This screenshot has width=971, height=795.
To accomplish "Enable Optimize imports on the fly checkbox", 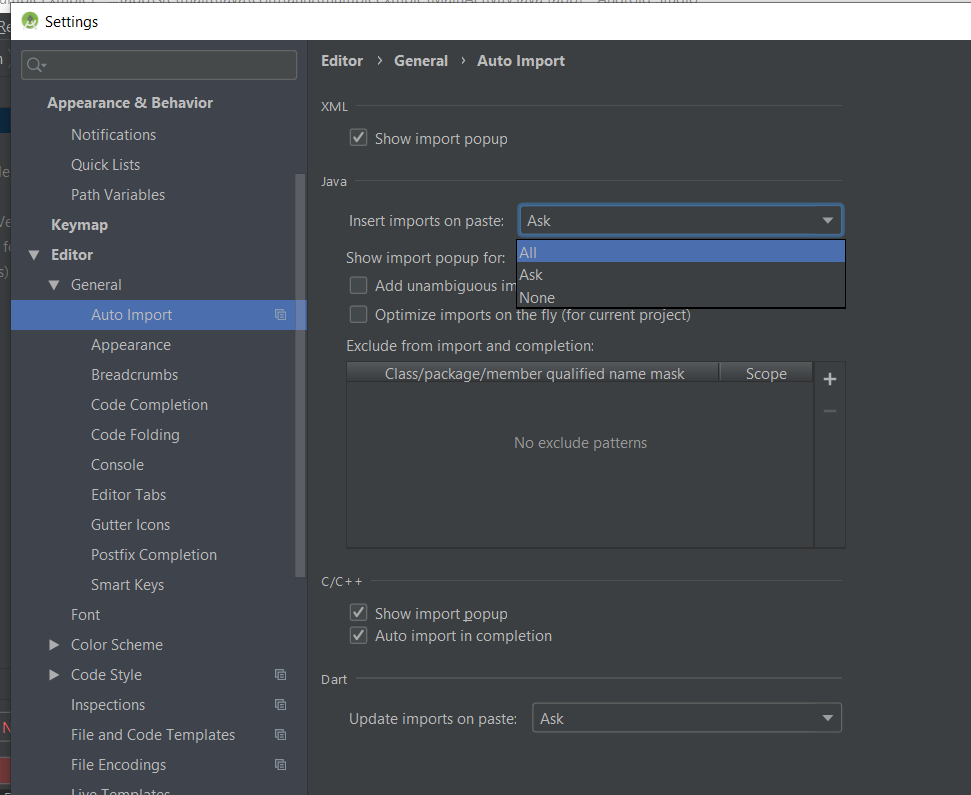I will point(359,315).
